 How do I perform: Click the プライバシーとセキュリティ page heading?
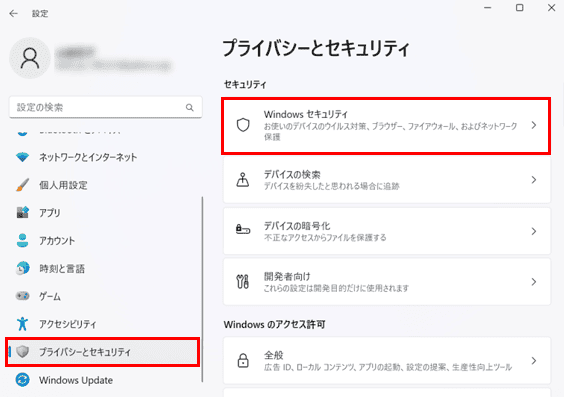316,49
